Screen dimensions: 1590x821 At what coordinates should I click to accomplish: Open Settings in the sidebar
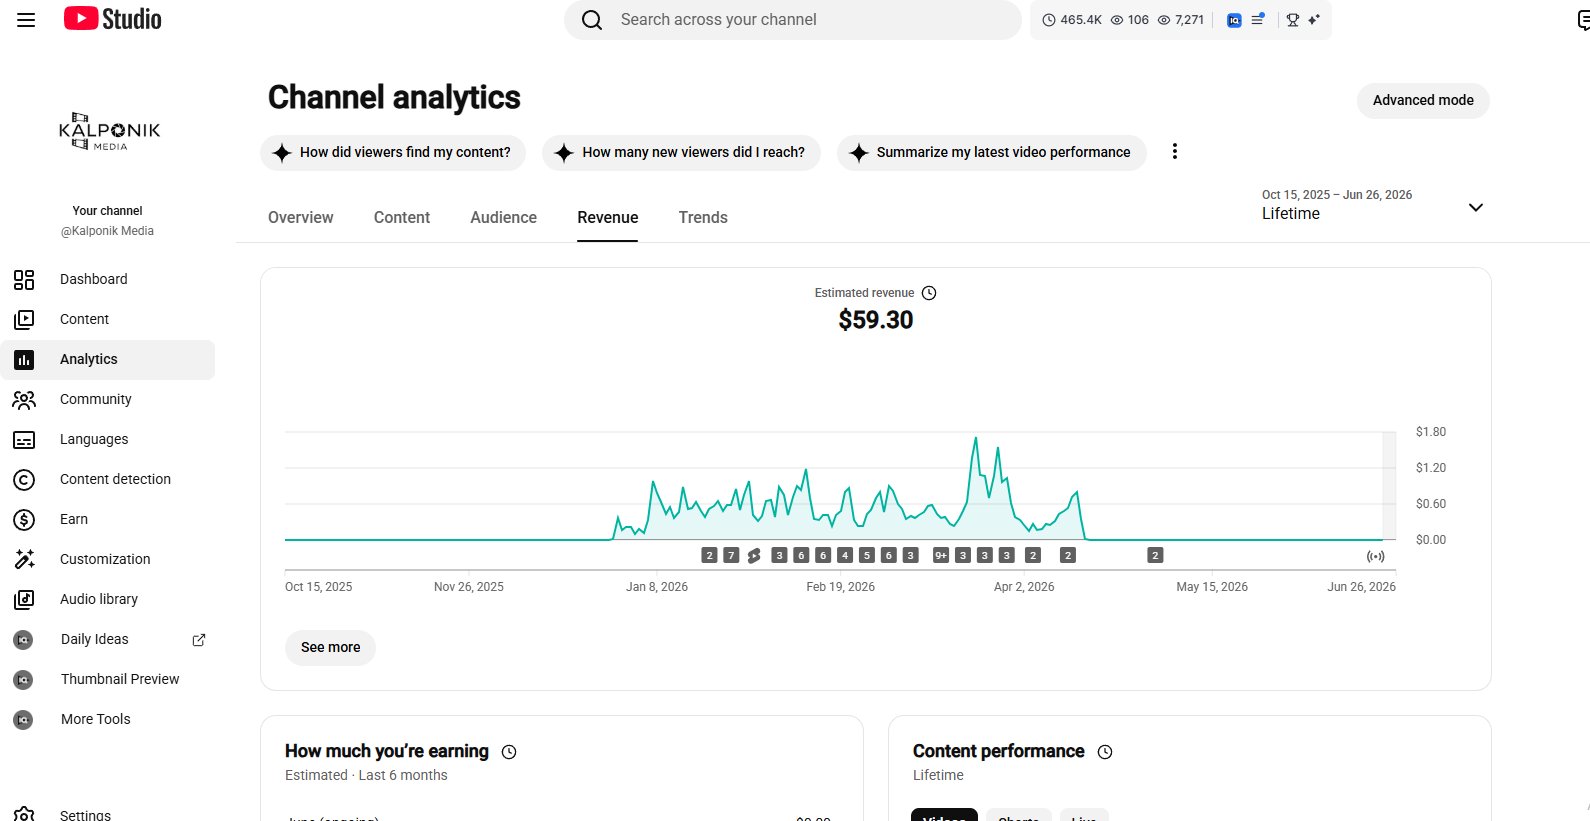108,814
